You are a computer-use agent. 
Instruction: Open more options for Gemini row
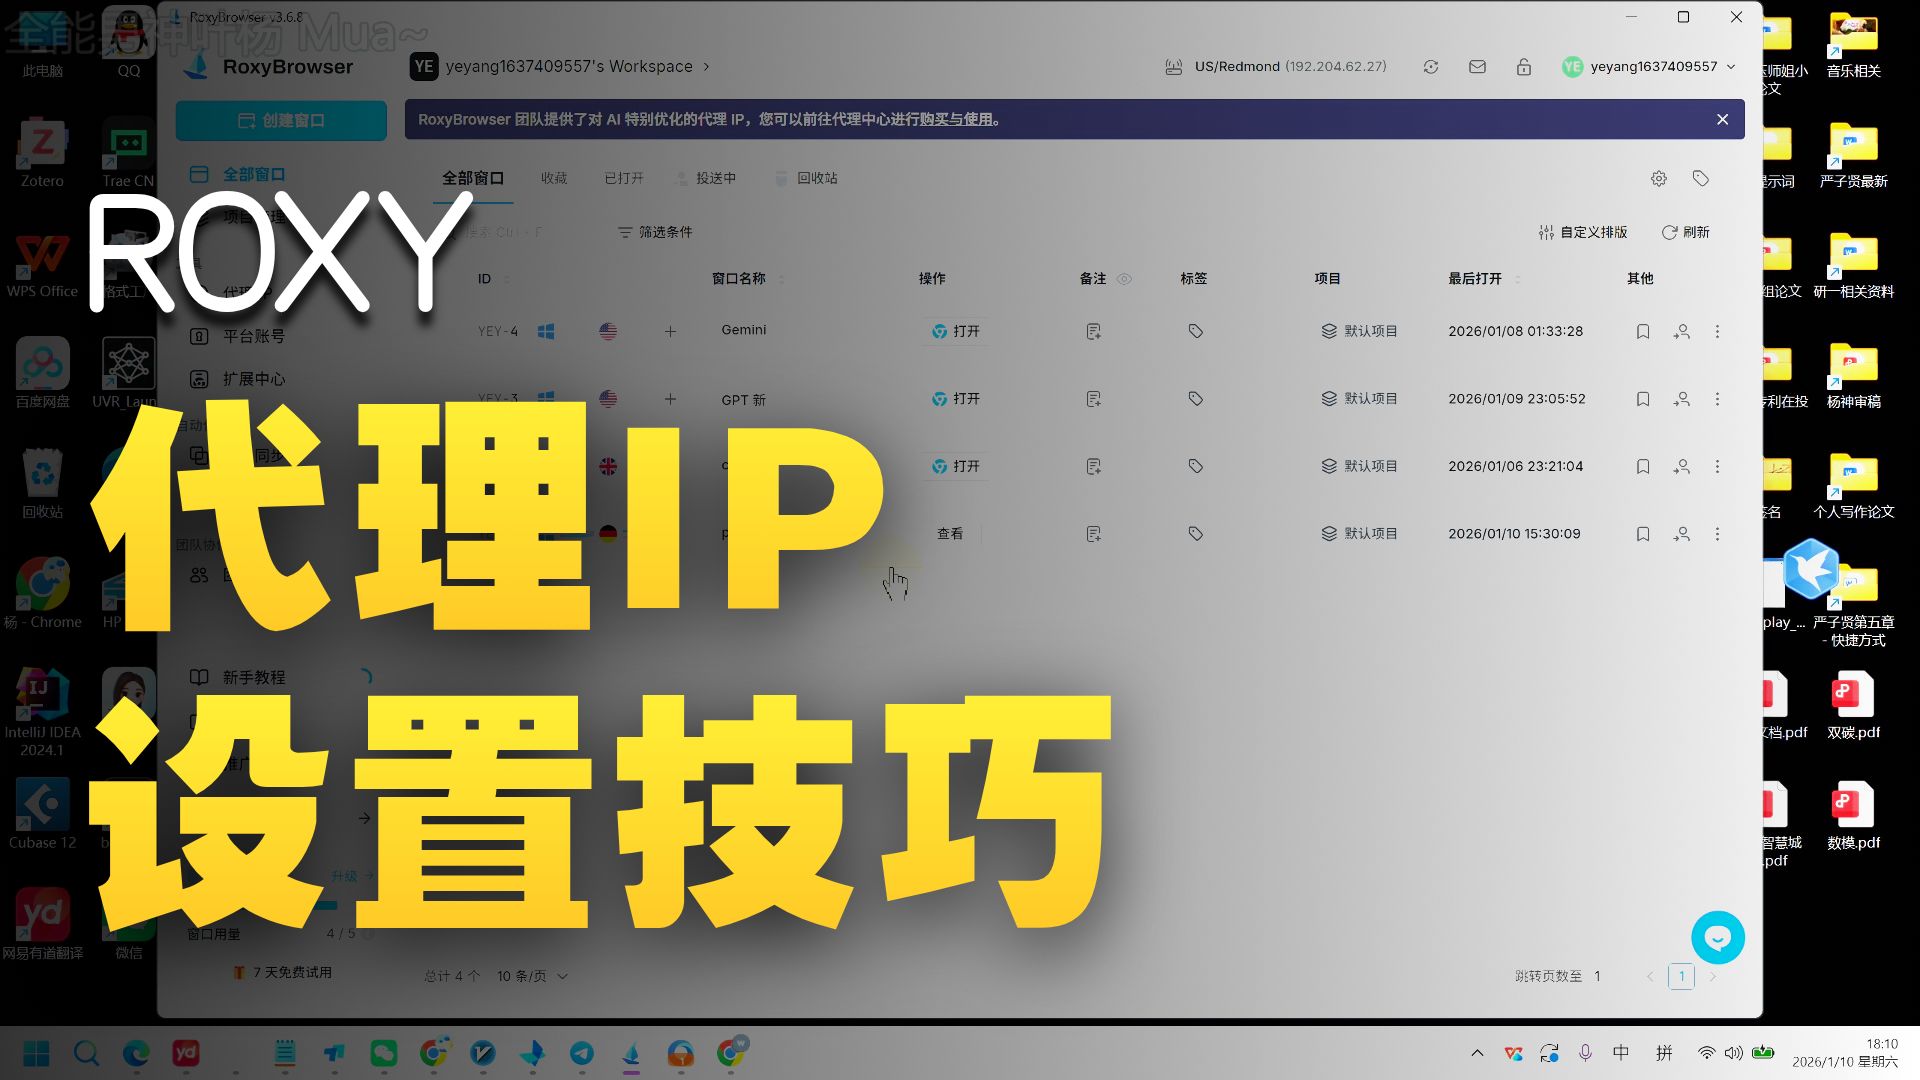1717,331
